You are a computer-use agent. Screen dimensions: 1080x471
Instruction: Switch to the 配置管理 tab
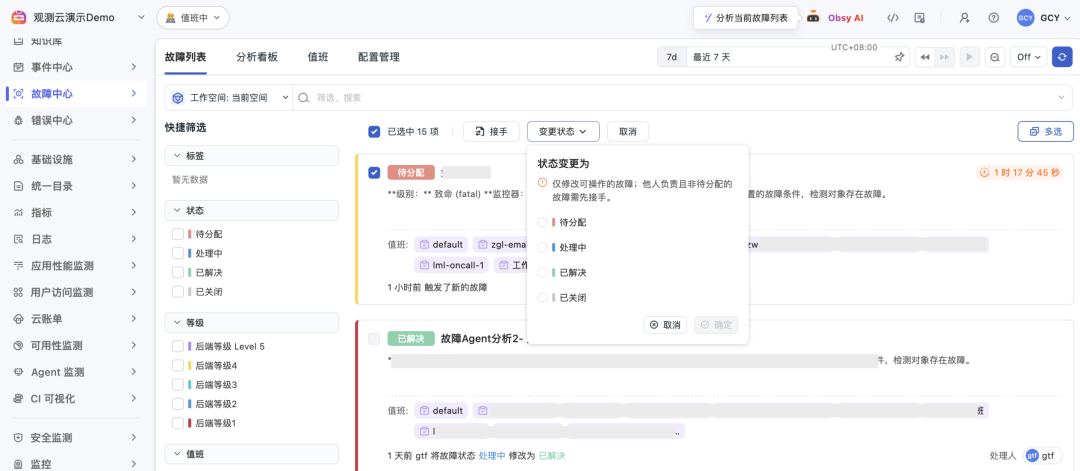379,57
